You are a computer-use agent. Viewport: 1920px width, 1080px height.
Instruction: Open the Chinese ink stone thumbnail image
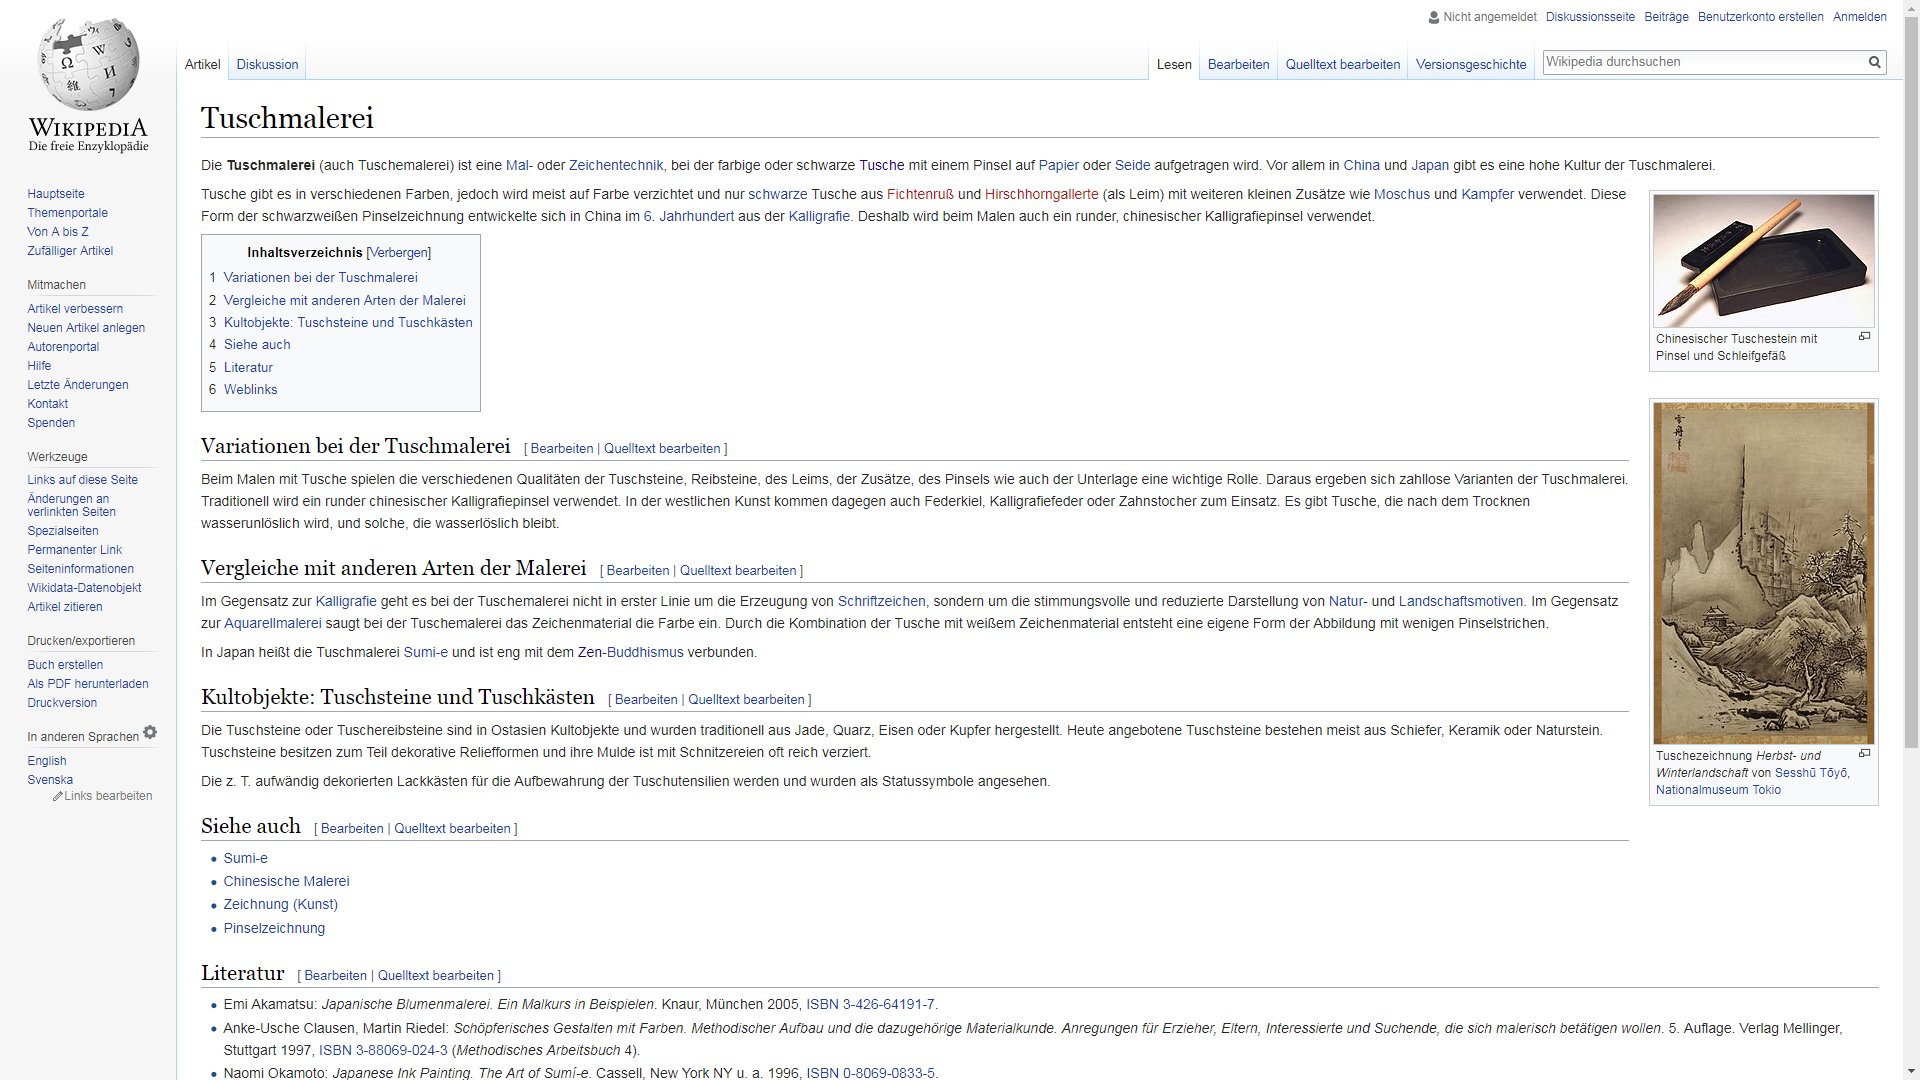click(x=1763, y=260)
